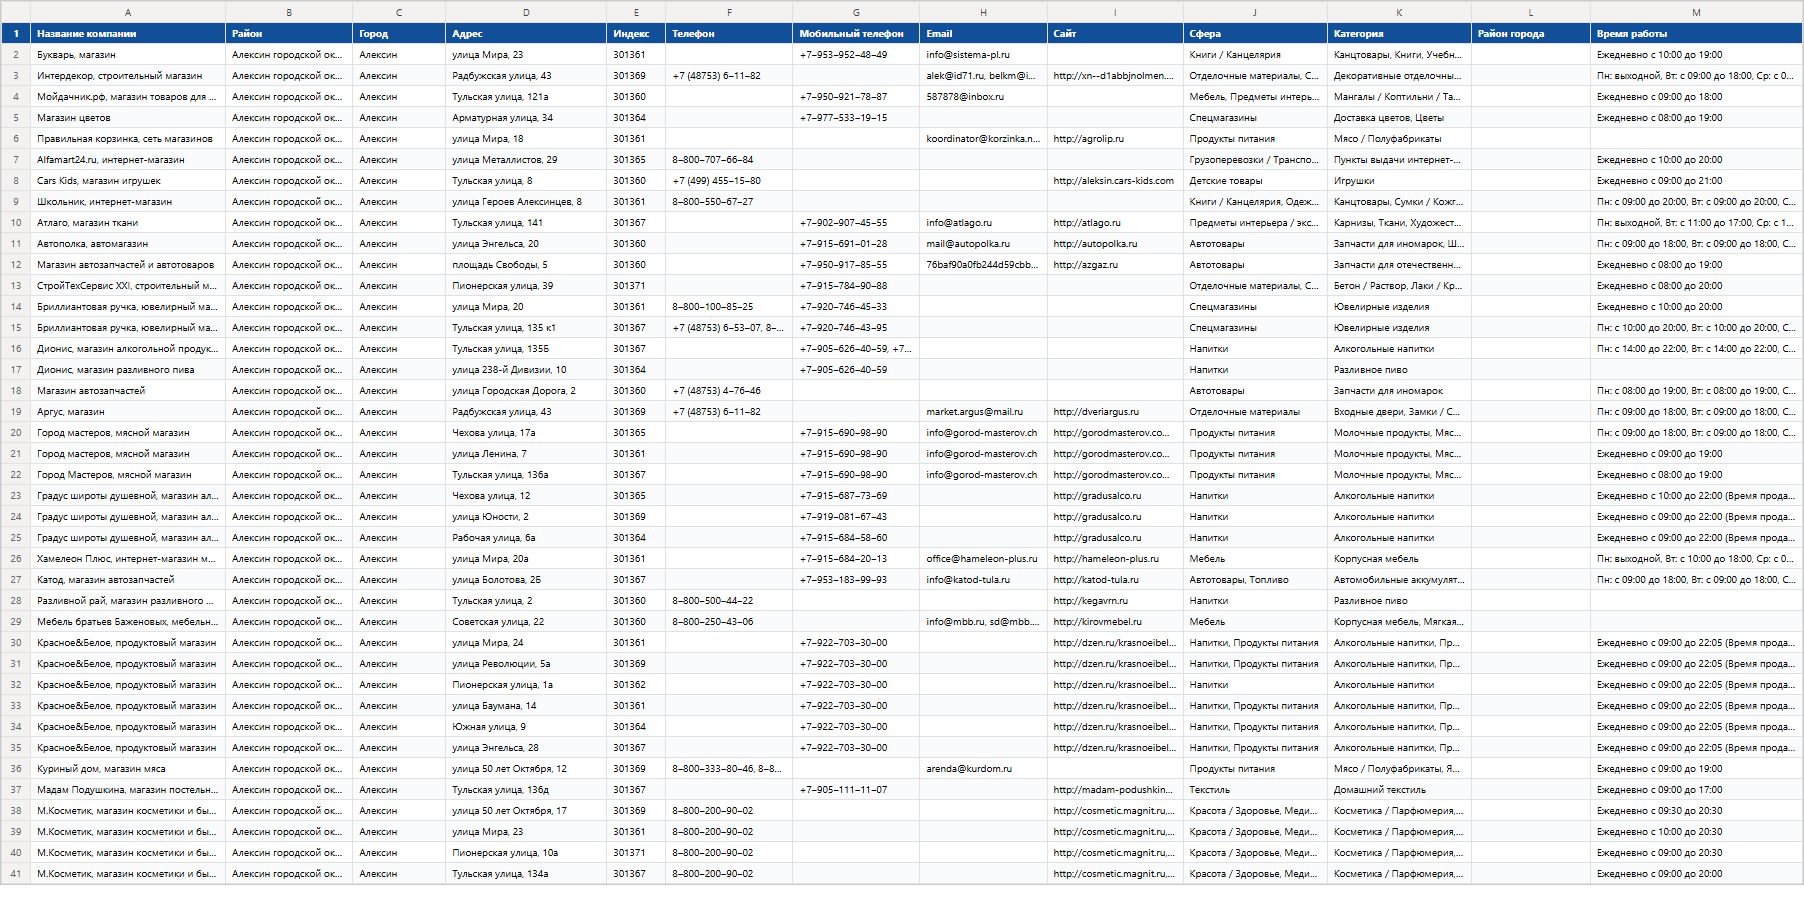
Task: Click email 'market.argus@mail.ru'
Action: click(x=983, y=412)
